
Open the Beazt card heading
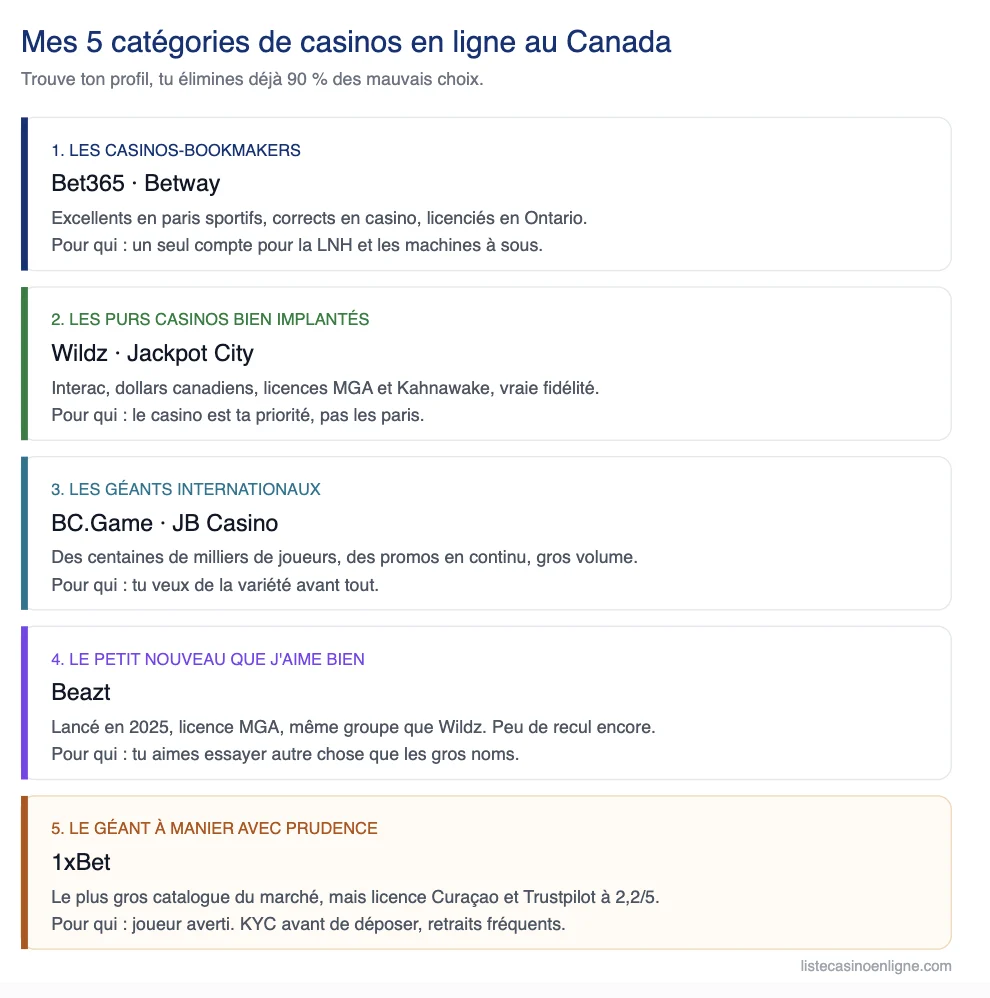pos(81,692)
